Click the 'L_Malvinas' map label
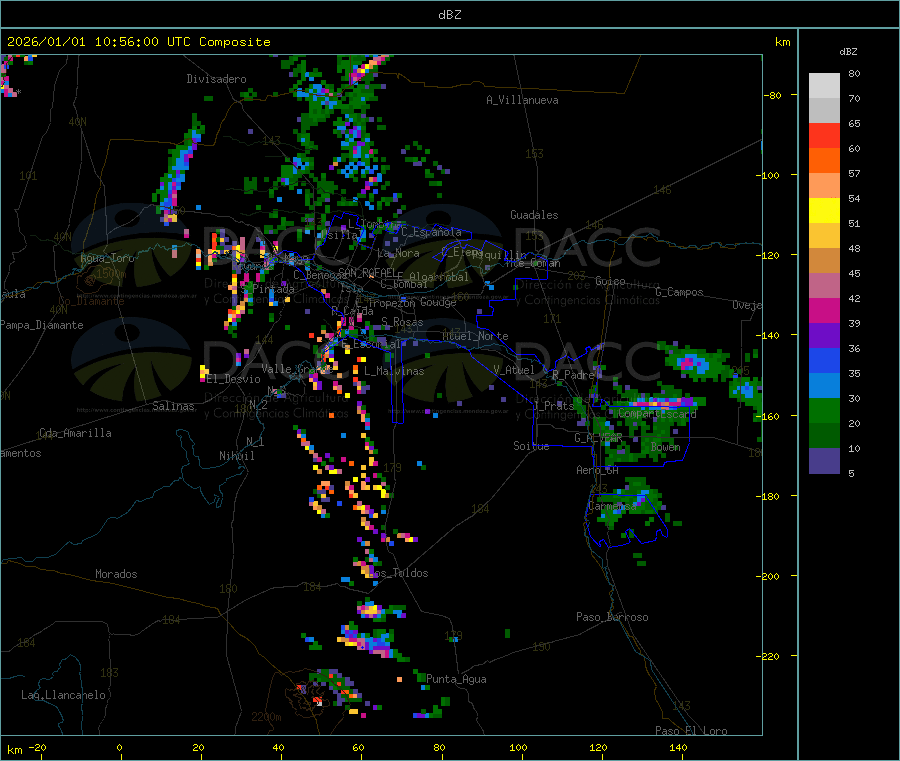The height and width of the screenshot is (761, 900). coord(394,371)
